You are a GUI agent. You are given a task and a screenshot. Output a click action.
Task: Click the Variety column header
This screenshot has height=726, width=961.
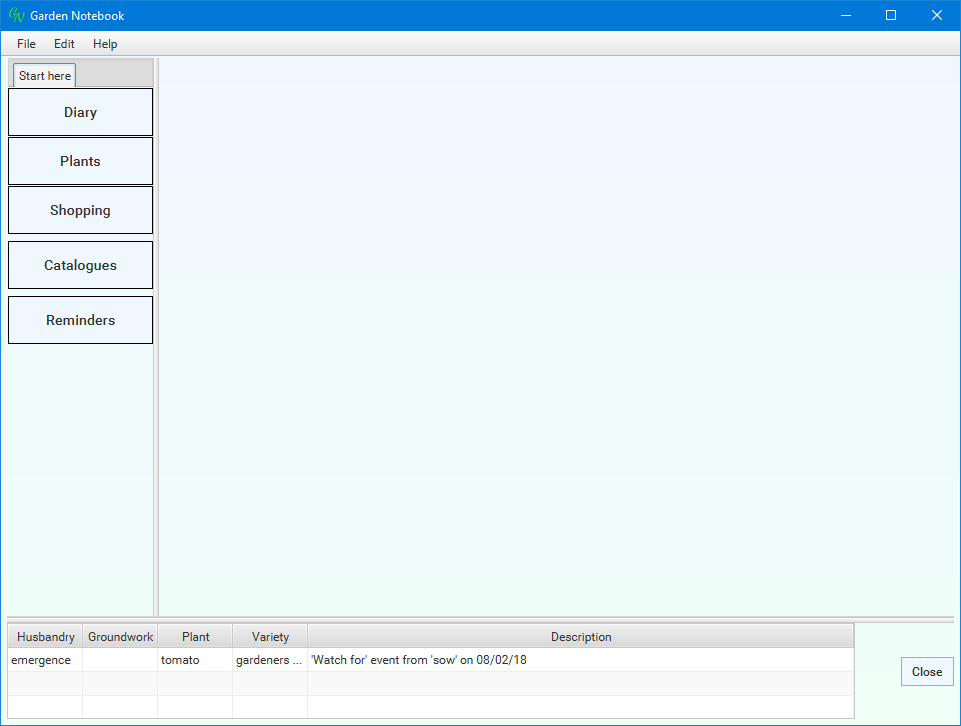pos(270,637)
